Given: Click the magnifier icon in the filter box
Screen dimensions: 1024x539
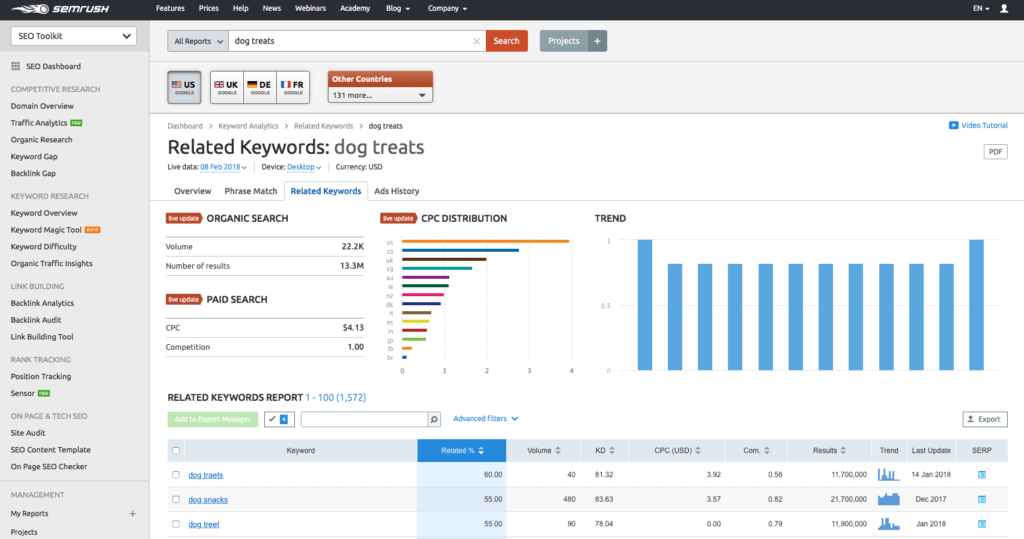Looking at the screenshot, I should point(434,419).
